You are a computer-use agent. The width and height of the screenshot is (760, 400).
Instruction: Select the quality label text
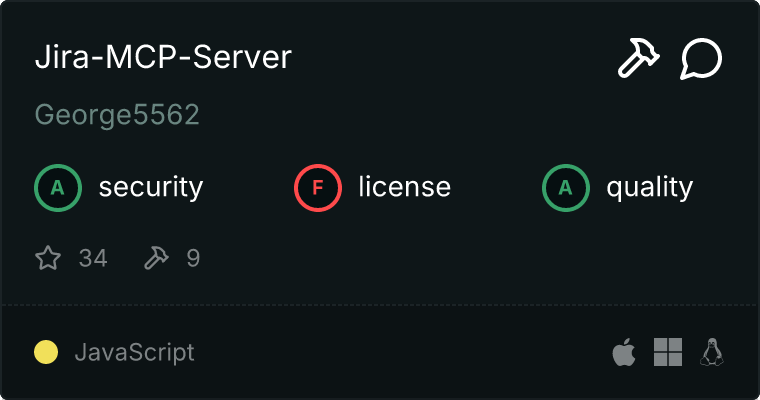[x=649, y=187]
